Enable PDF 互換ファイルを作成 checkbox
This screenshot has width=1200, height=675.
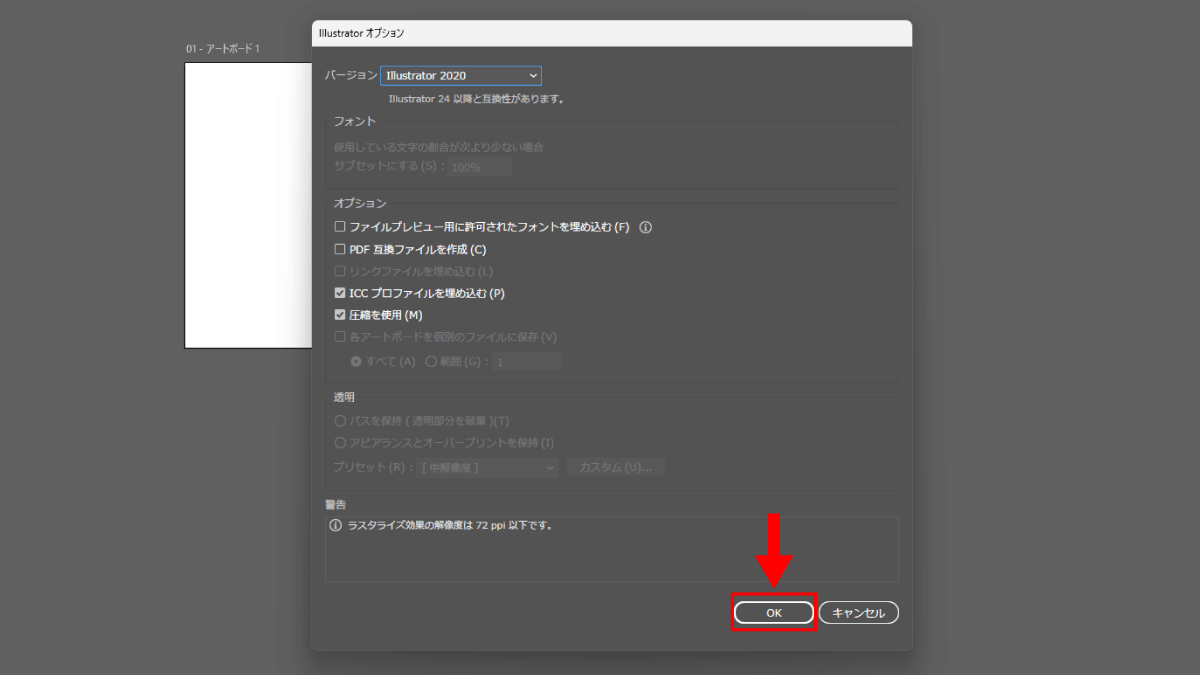click(340, 249)
